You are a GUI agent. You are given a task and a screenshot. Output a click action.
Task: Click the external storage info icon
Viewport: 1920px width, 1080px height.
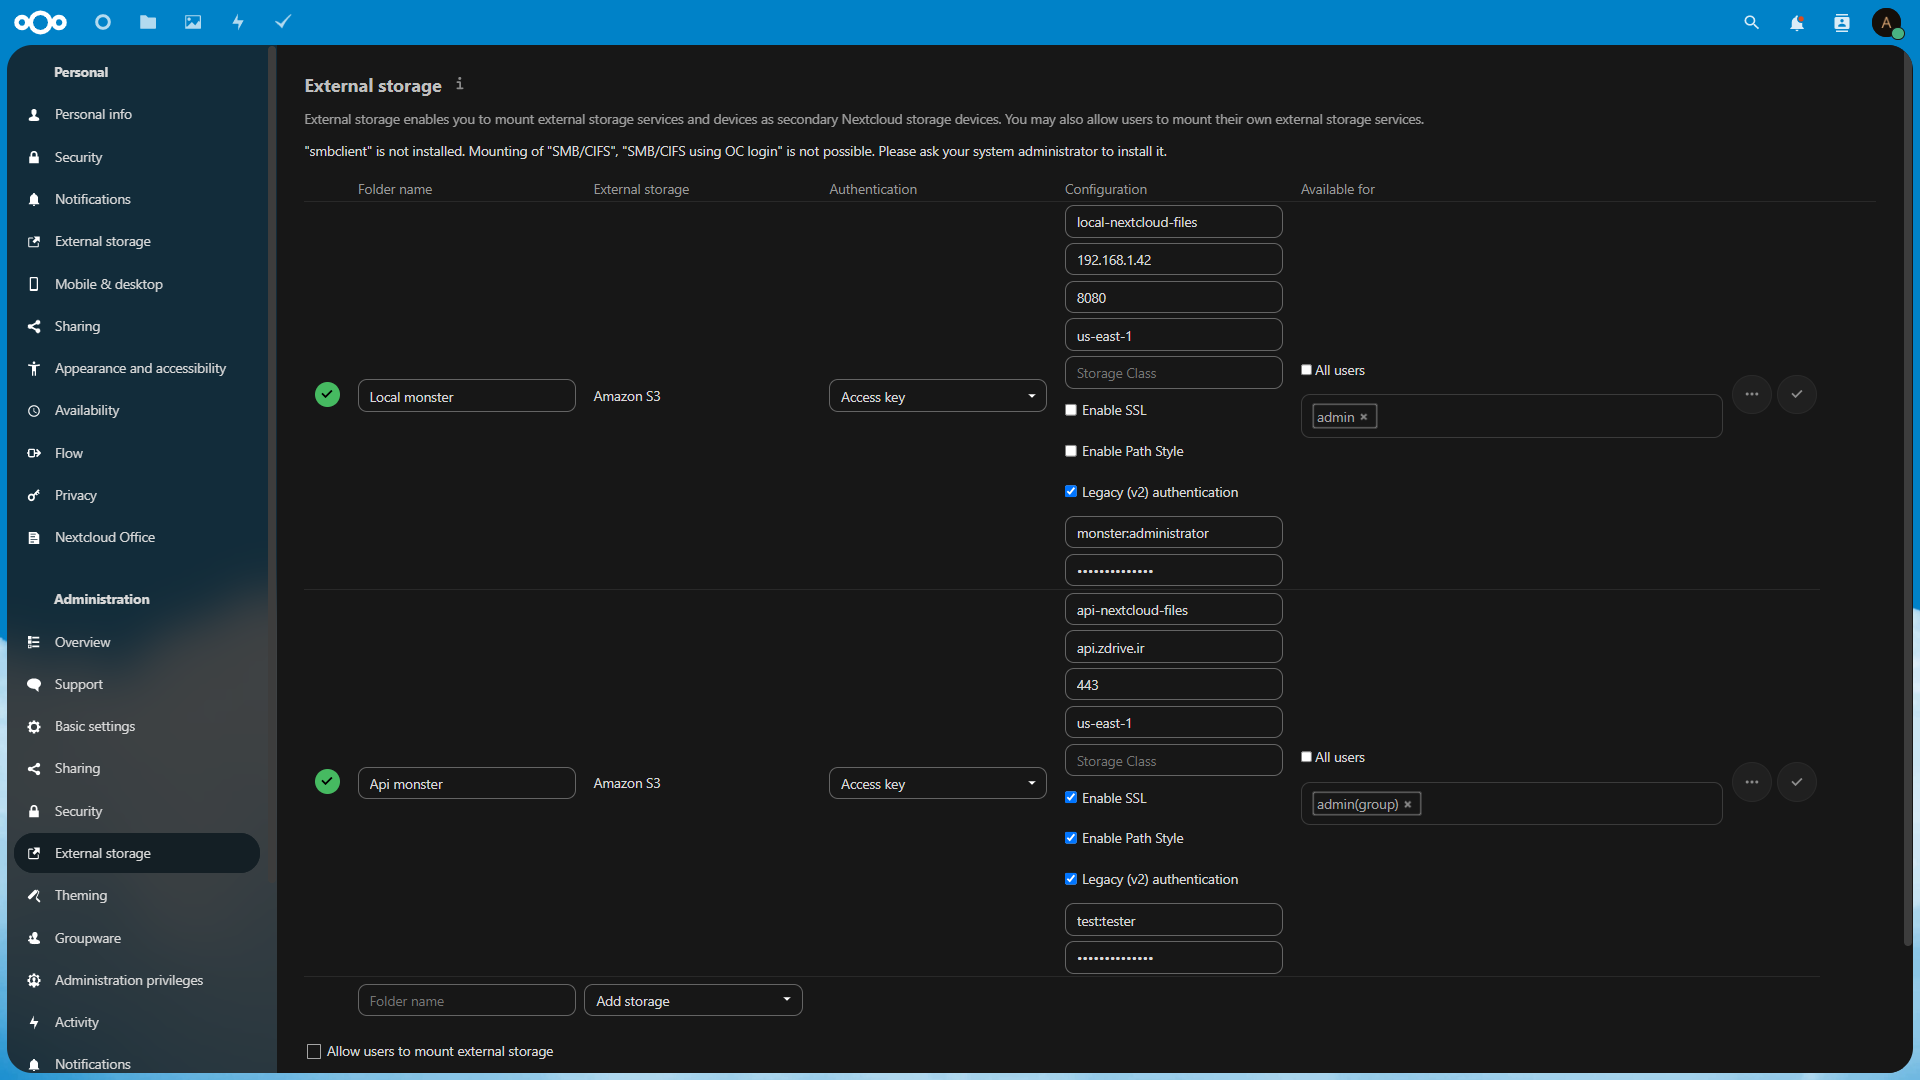coord(459,84)
